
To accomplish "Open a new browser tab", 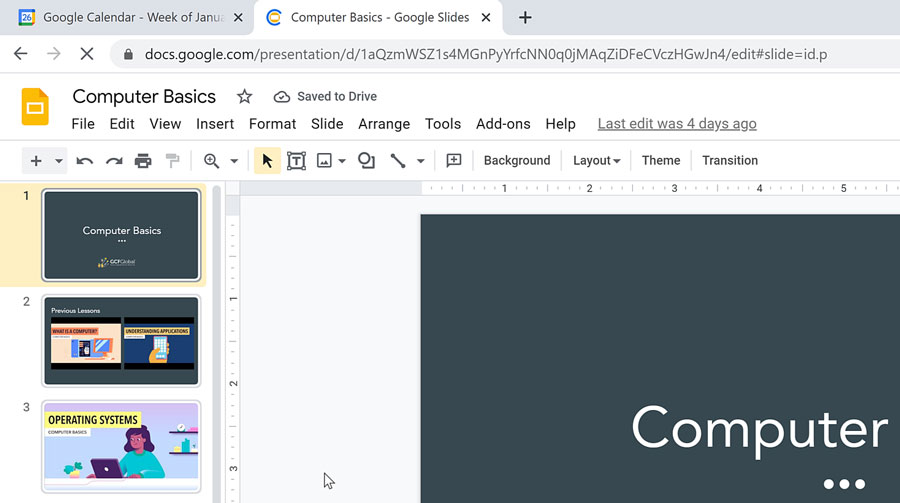I will click(525, 18).
